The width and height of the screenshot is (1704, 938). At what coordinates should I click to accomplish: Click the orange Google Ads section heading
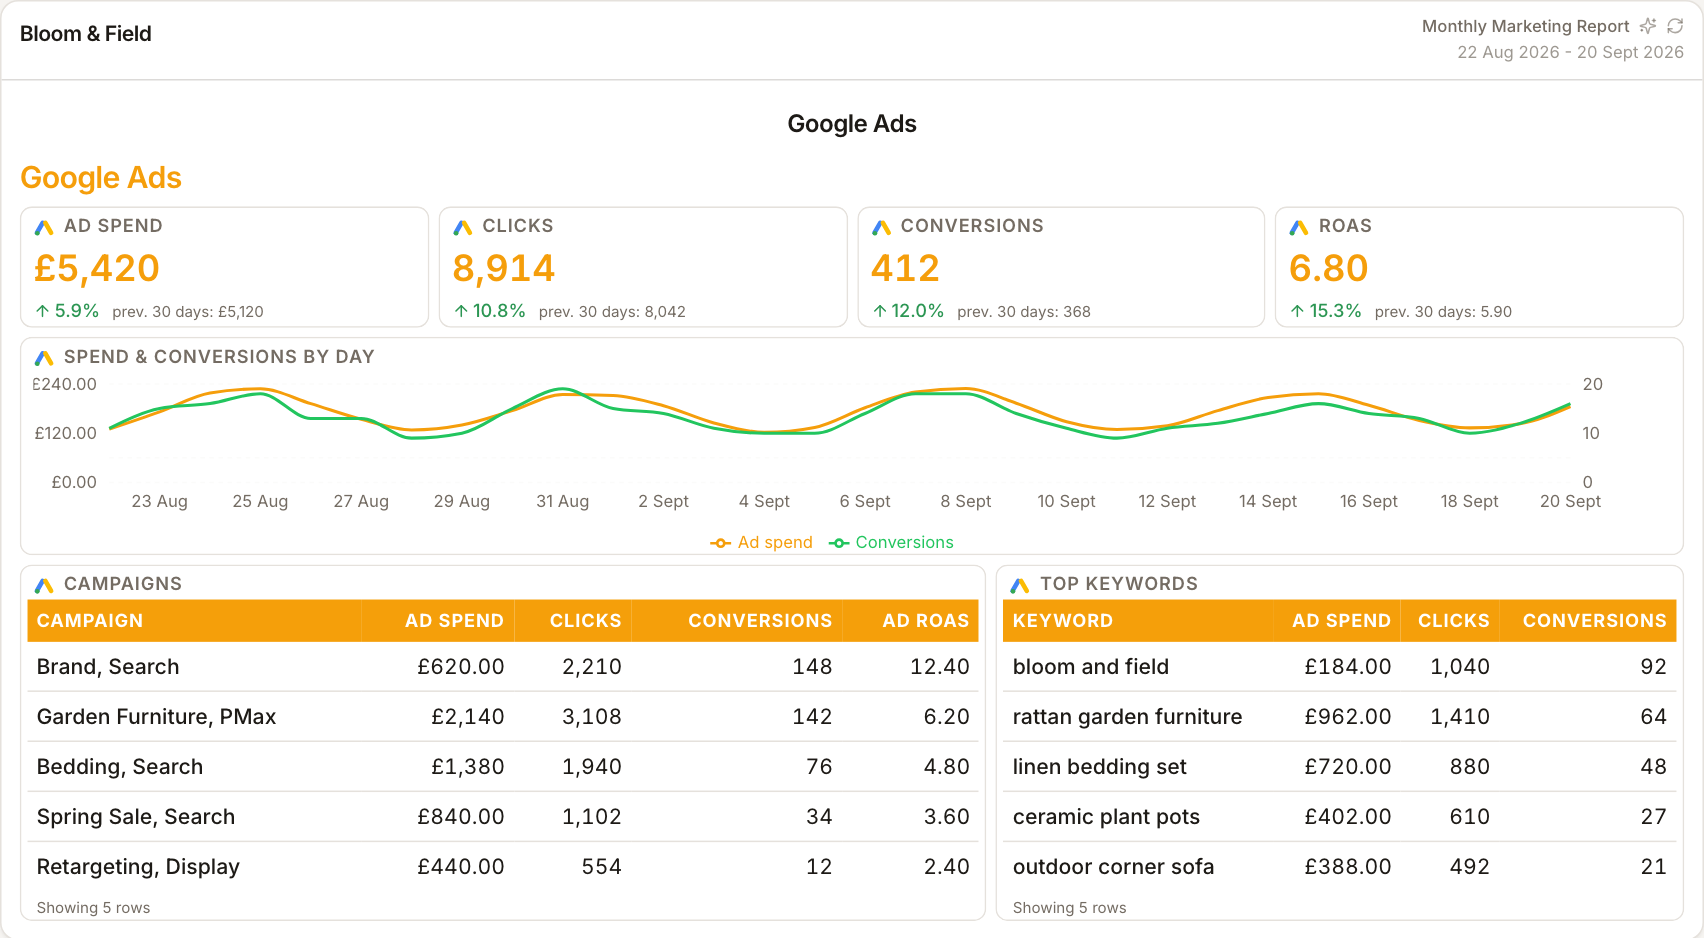point(101,178)
